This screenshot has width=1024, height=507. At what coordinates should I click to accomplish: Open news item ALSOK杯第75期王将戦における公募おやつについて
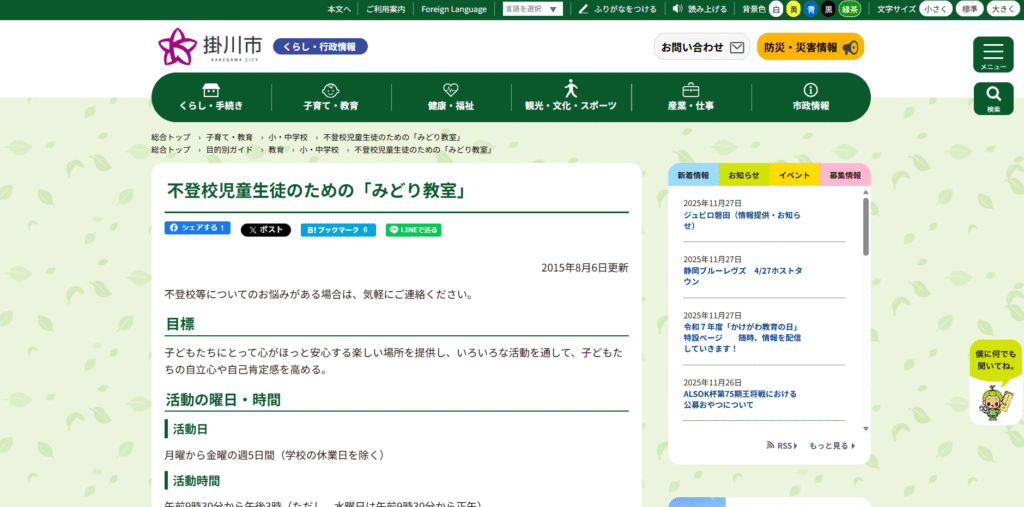740,399
